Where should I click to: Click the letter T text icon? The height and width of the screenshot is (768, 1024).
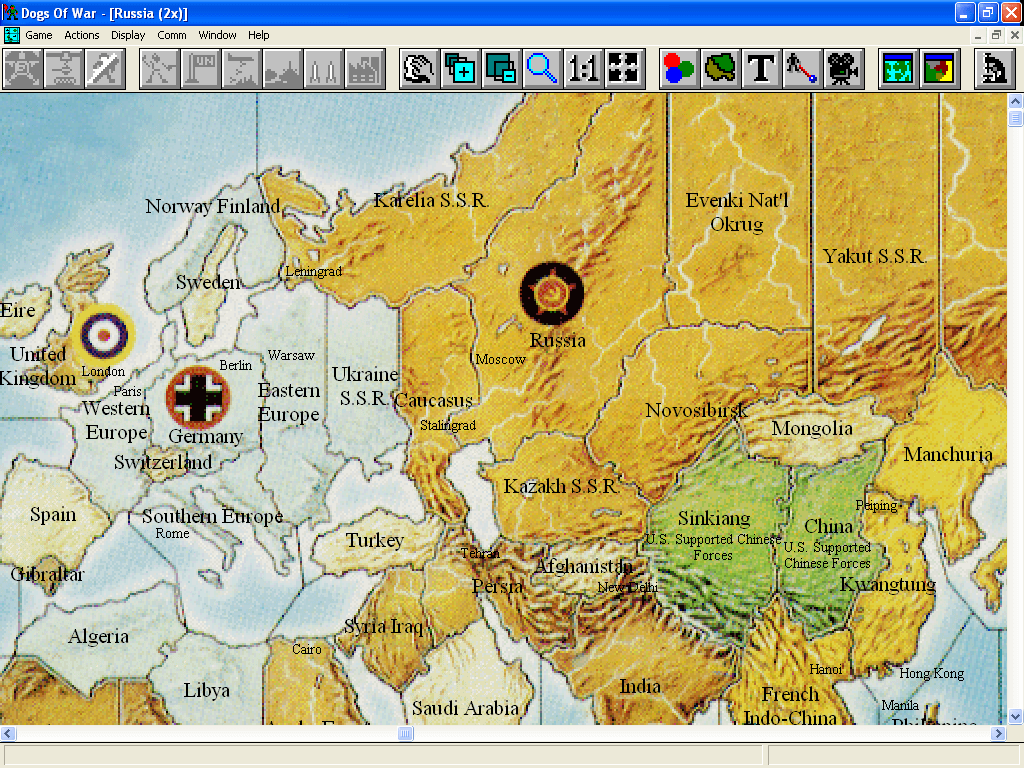pyautogui.click(x=761, y=69)
